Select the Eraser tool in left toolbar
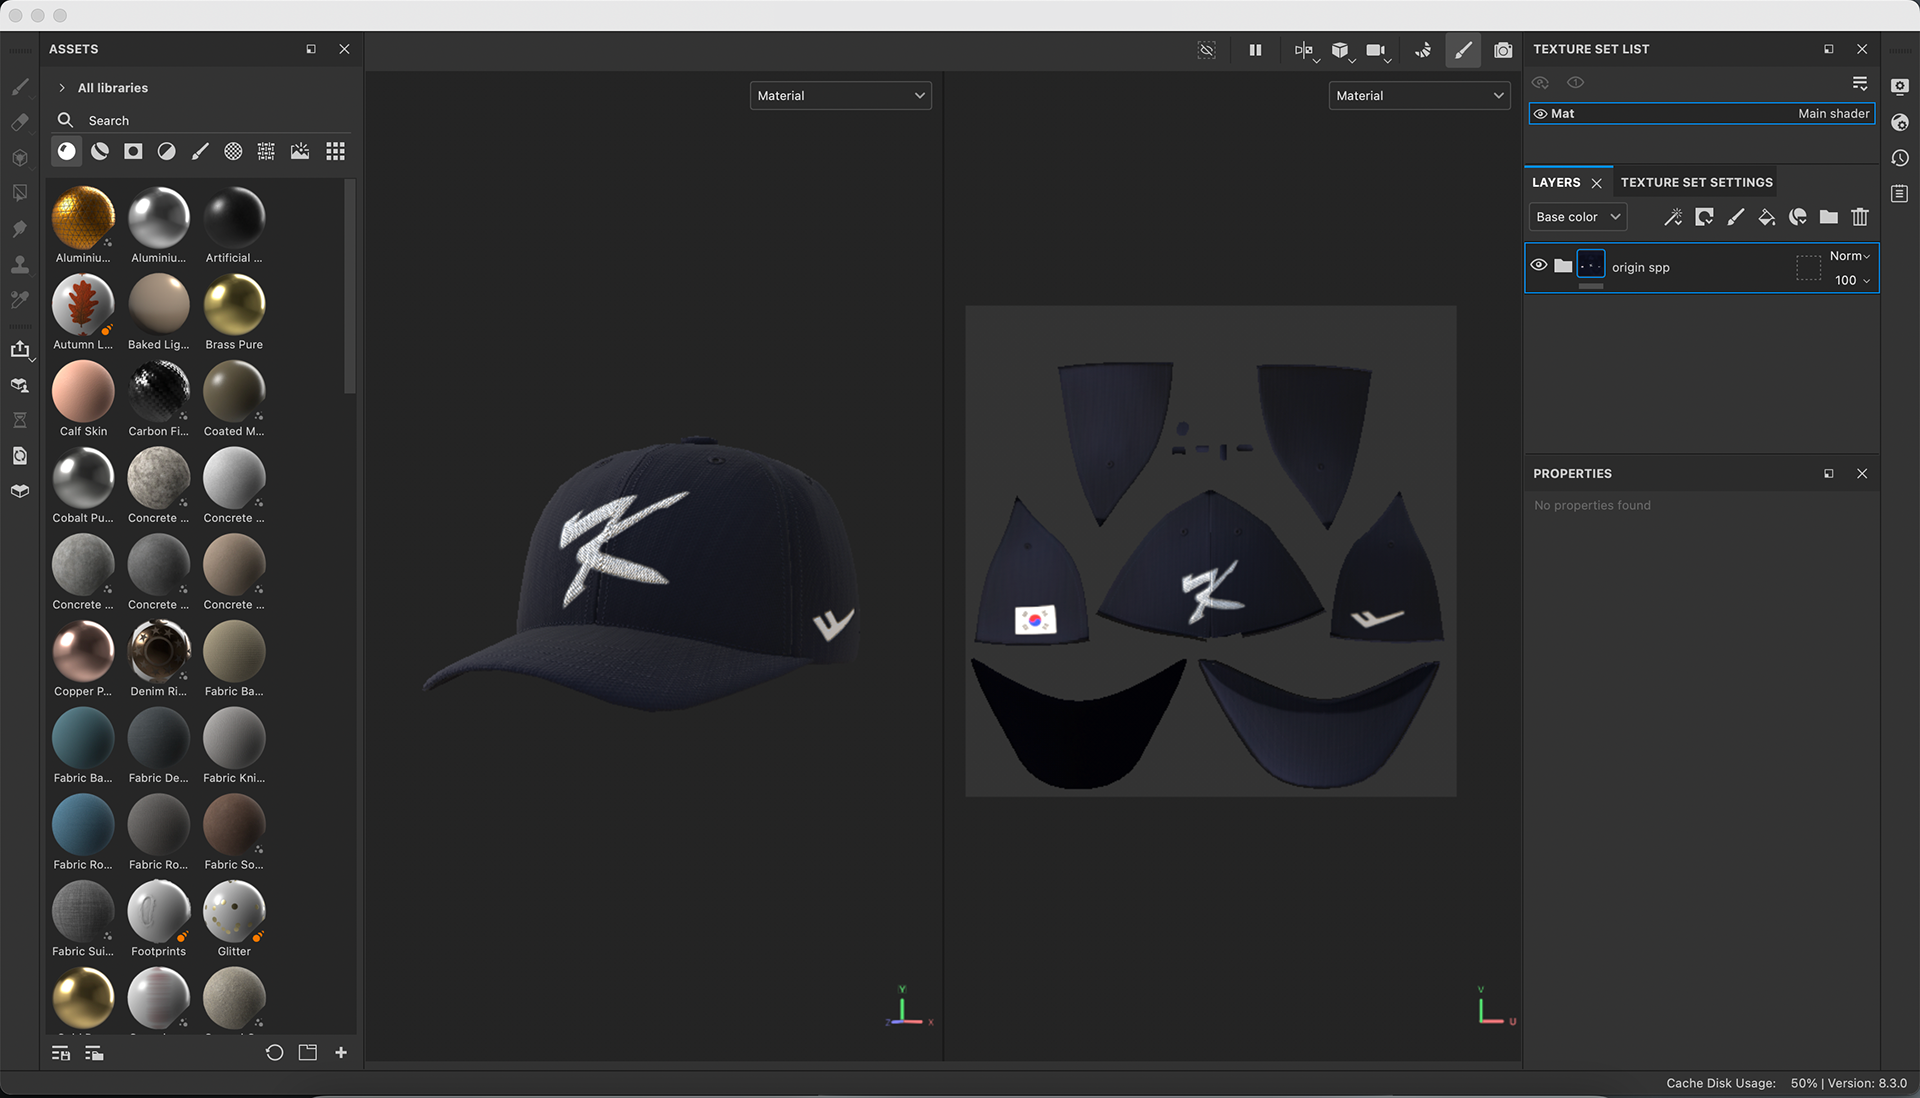This screenshot has width=1920, height=1098. pyautogui.click(x=20, y=122)
